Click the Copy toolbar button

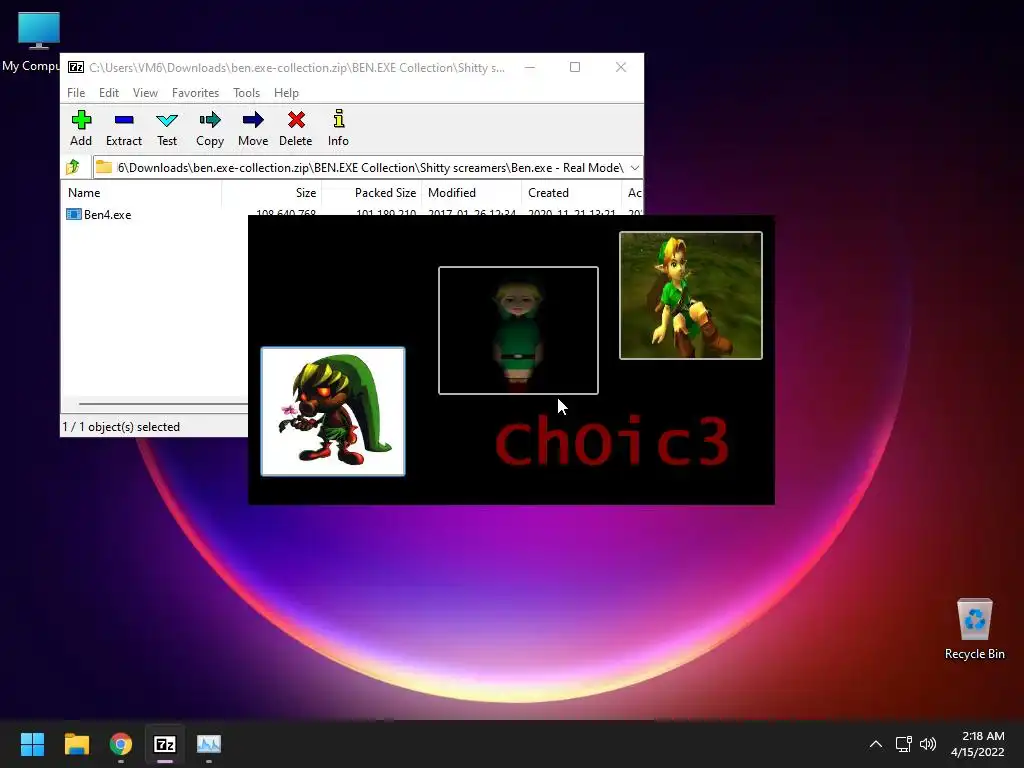(210, 128)
